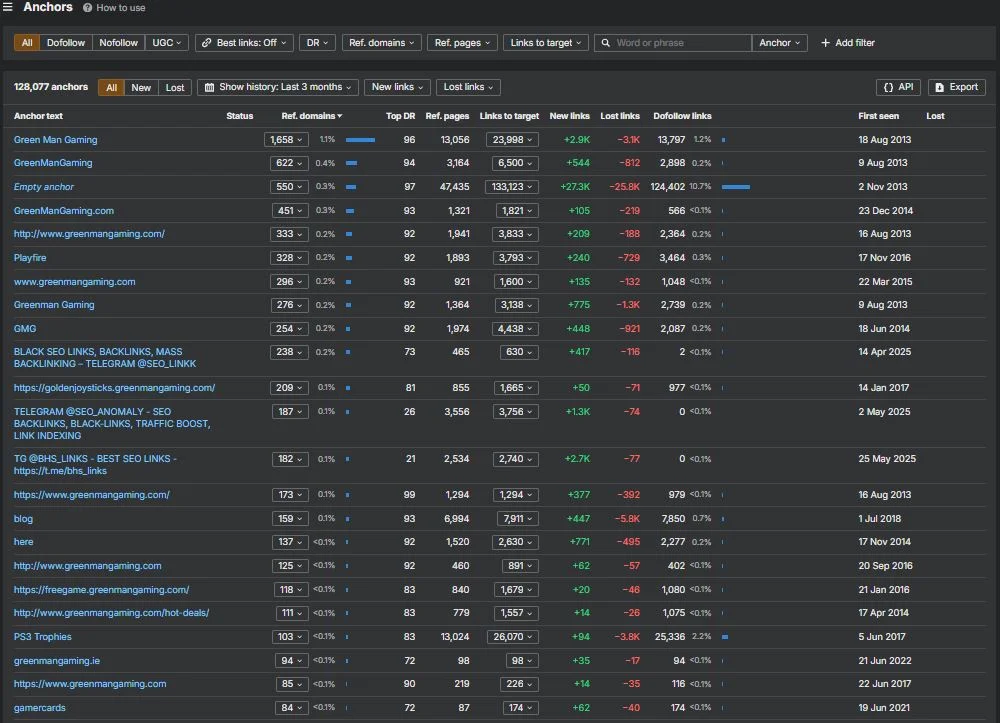Open Show history: Last 3 months dropdown
Viewport: 1000px width, 723px height.
278,87
